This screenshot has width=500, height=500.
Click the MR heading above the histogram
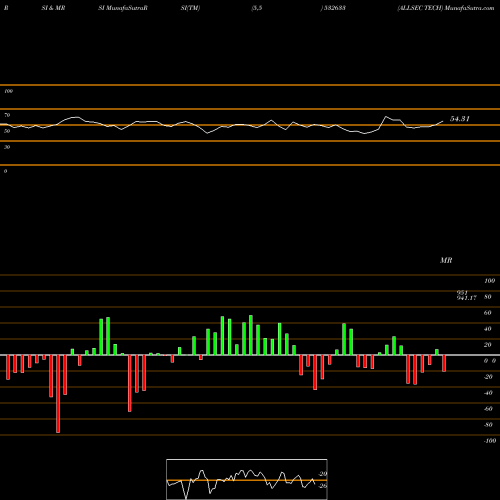446,260
